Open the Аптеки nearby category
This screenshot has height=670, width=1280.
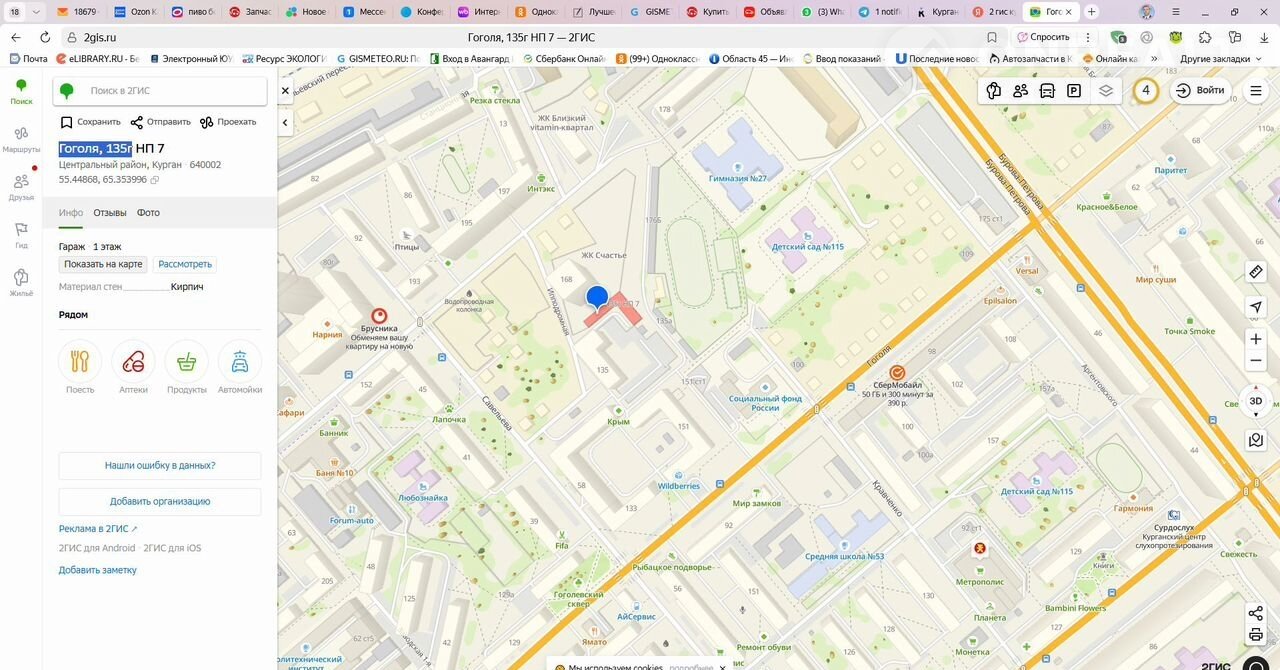pyautogui.click(x=133, y=367)
